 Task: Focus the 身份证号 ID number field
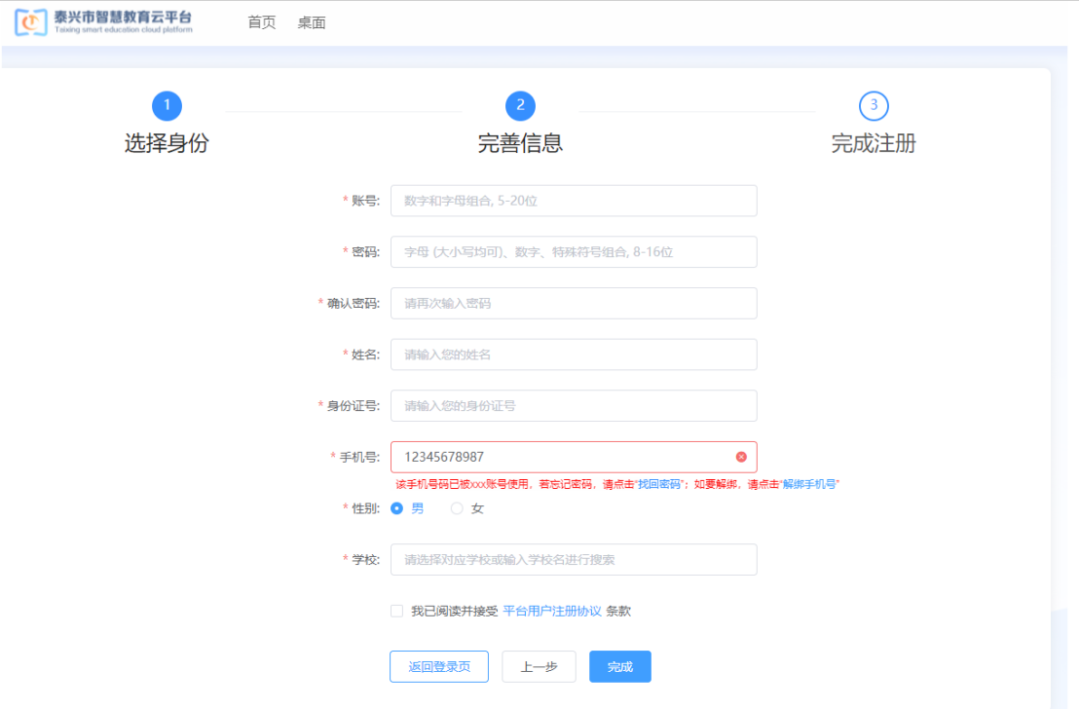tap(573, 406)
